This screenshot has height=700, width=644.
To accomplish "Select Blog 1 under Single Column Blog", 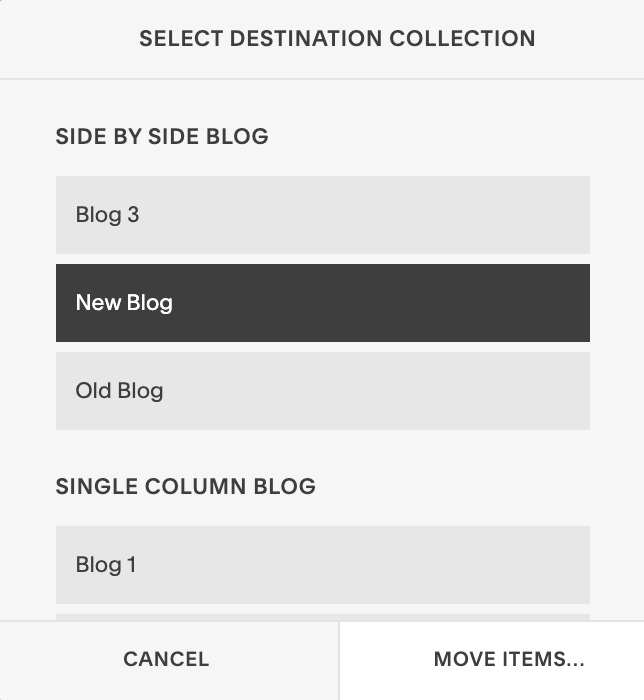I will (x=323, y=565).
